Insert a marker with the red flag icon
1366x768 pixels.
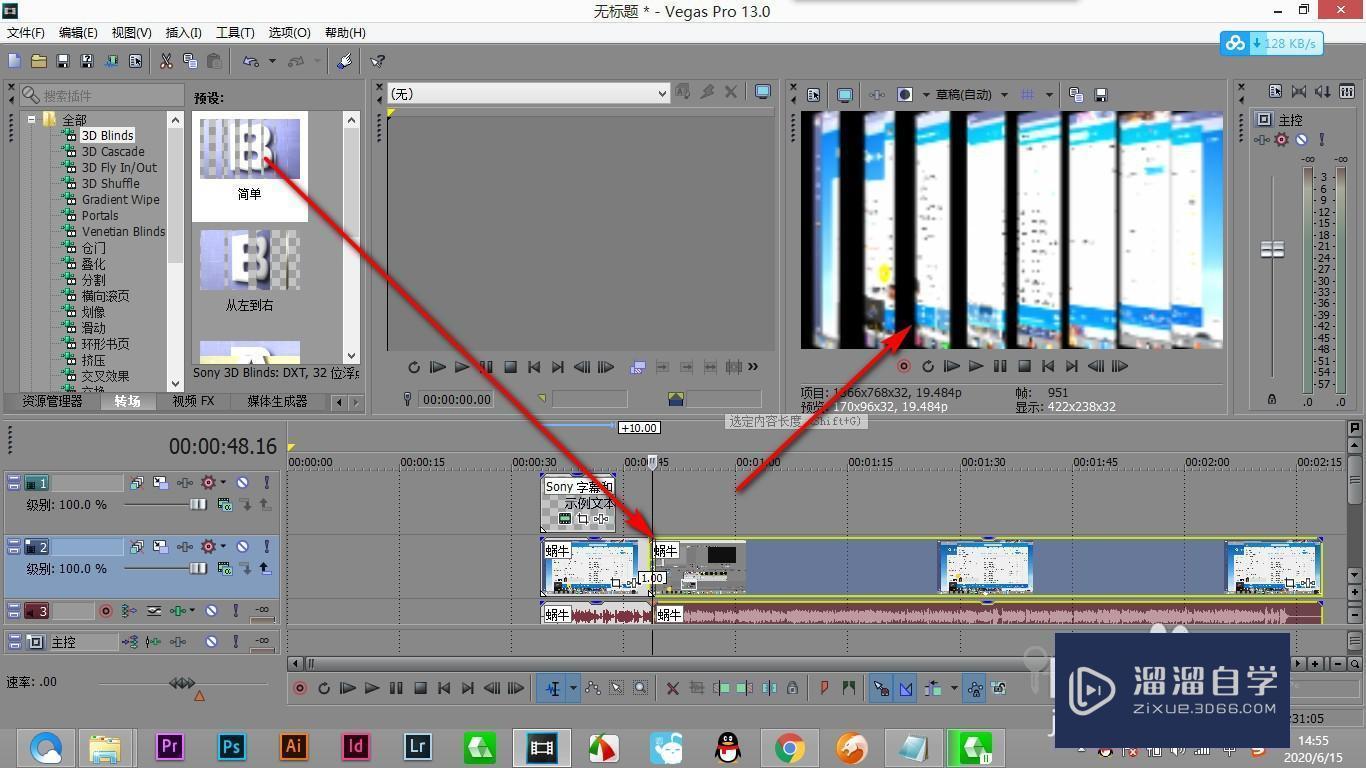pos(825,688)
